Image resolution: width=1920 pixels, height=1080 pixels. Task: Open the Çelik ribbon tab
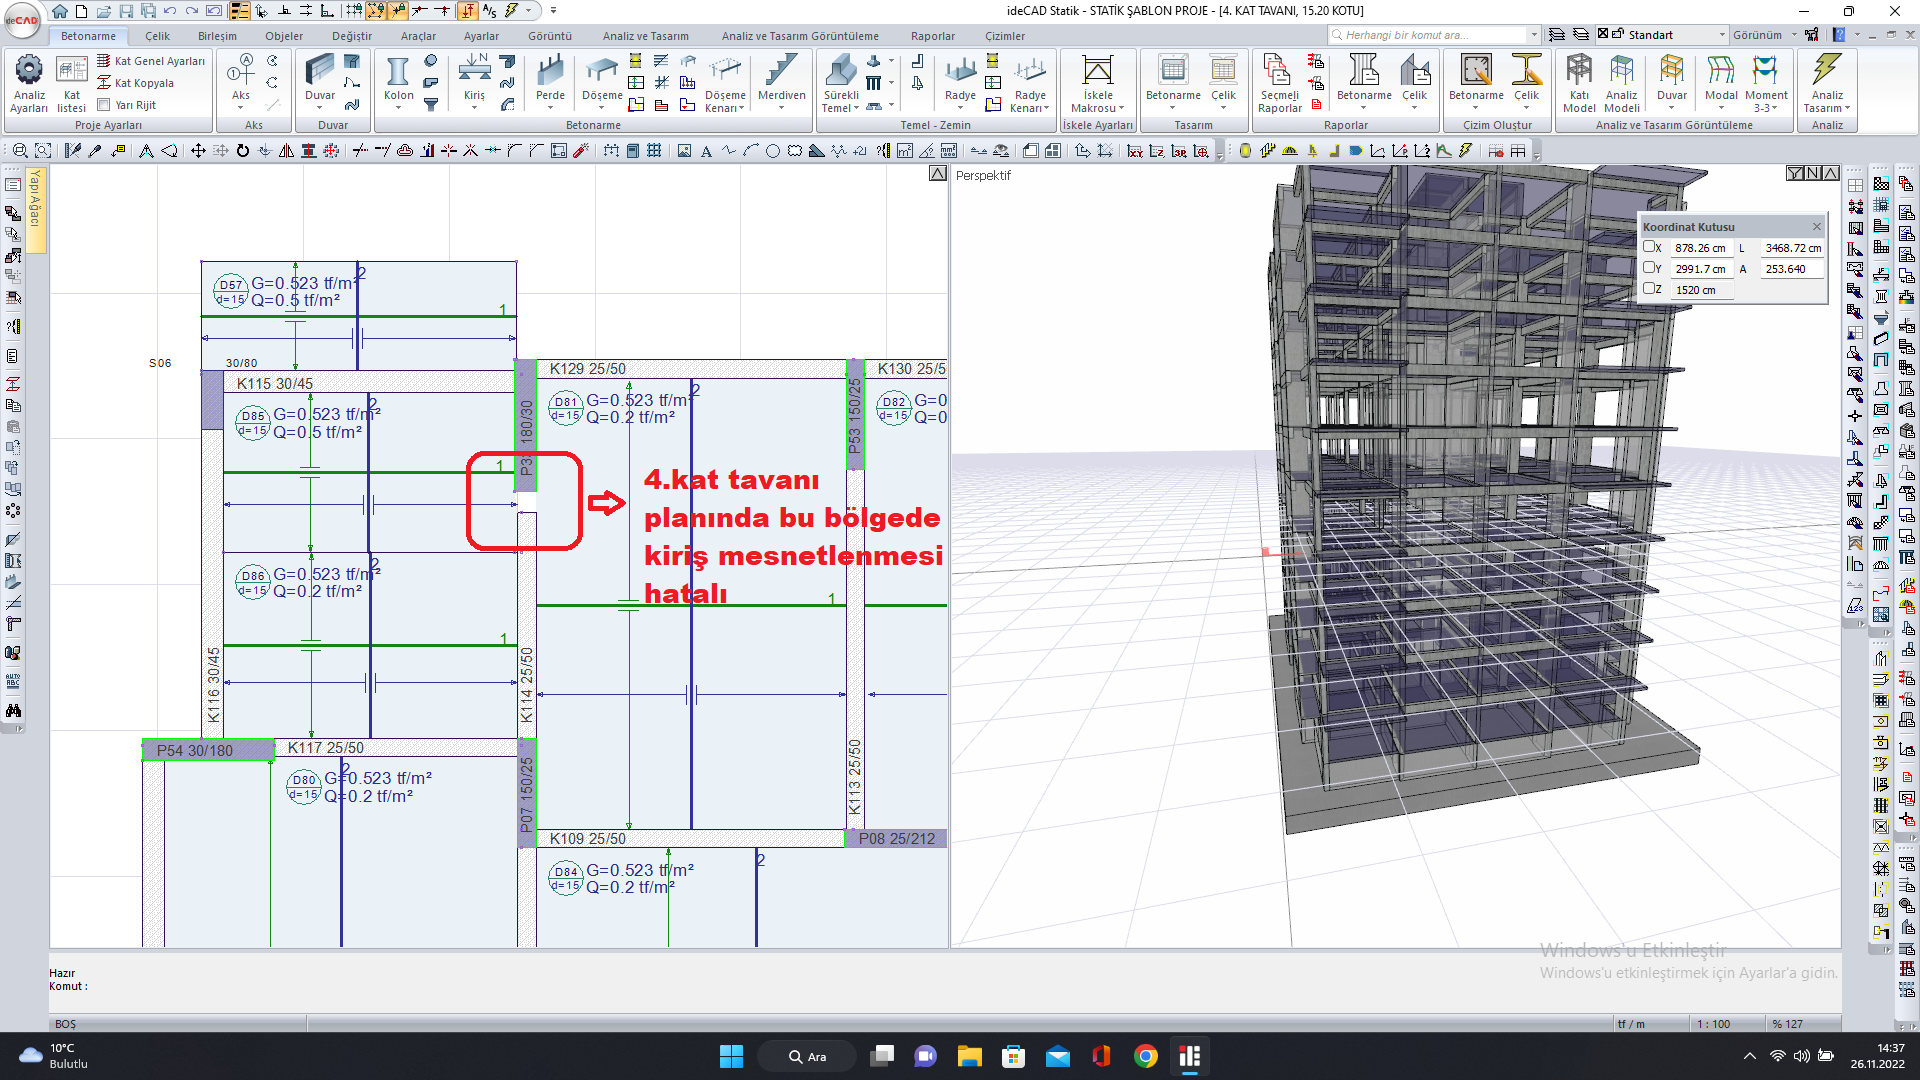click(x=157, y=36)
